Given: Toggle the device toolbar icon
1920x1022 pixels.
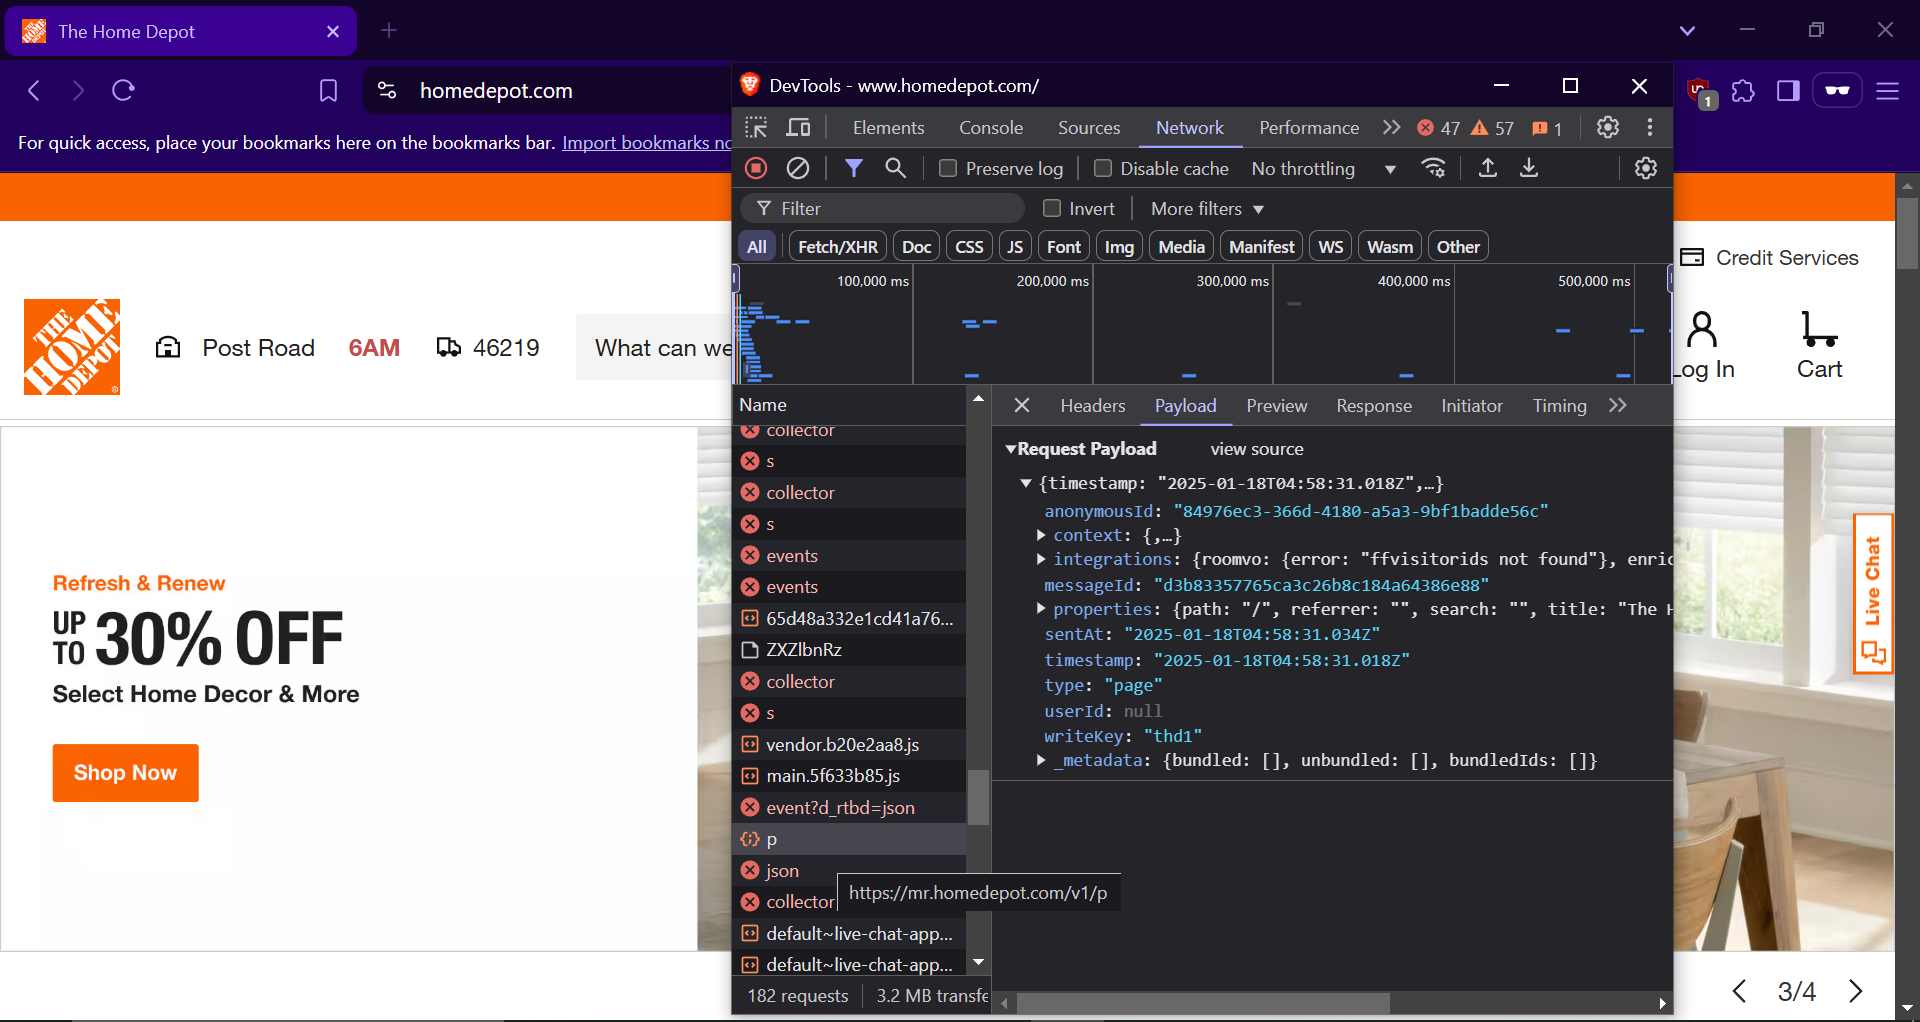Looking at the screenshot, I should [x=798, y=127].
